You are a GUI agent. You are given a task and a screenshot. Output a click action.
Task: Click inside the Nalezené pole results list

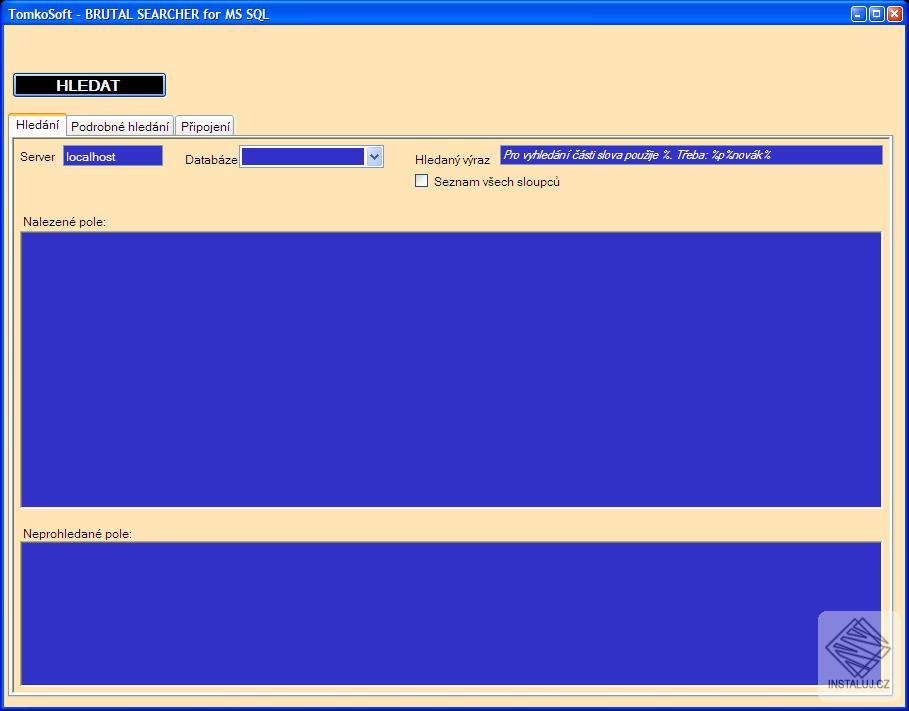(451, 369)
